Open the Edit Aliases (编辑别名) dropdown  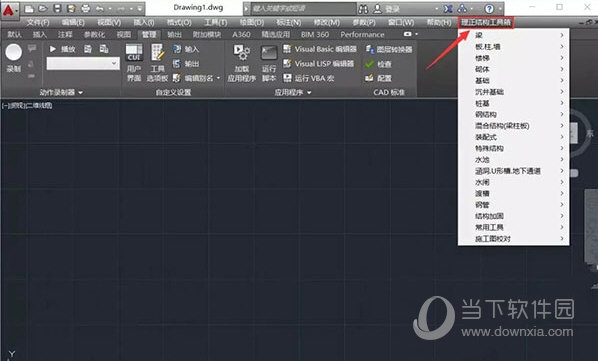219,78
